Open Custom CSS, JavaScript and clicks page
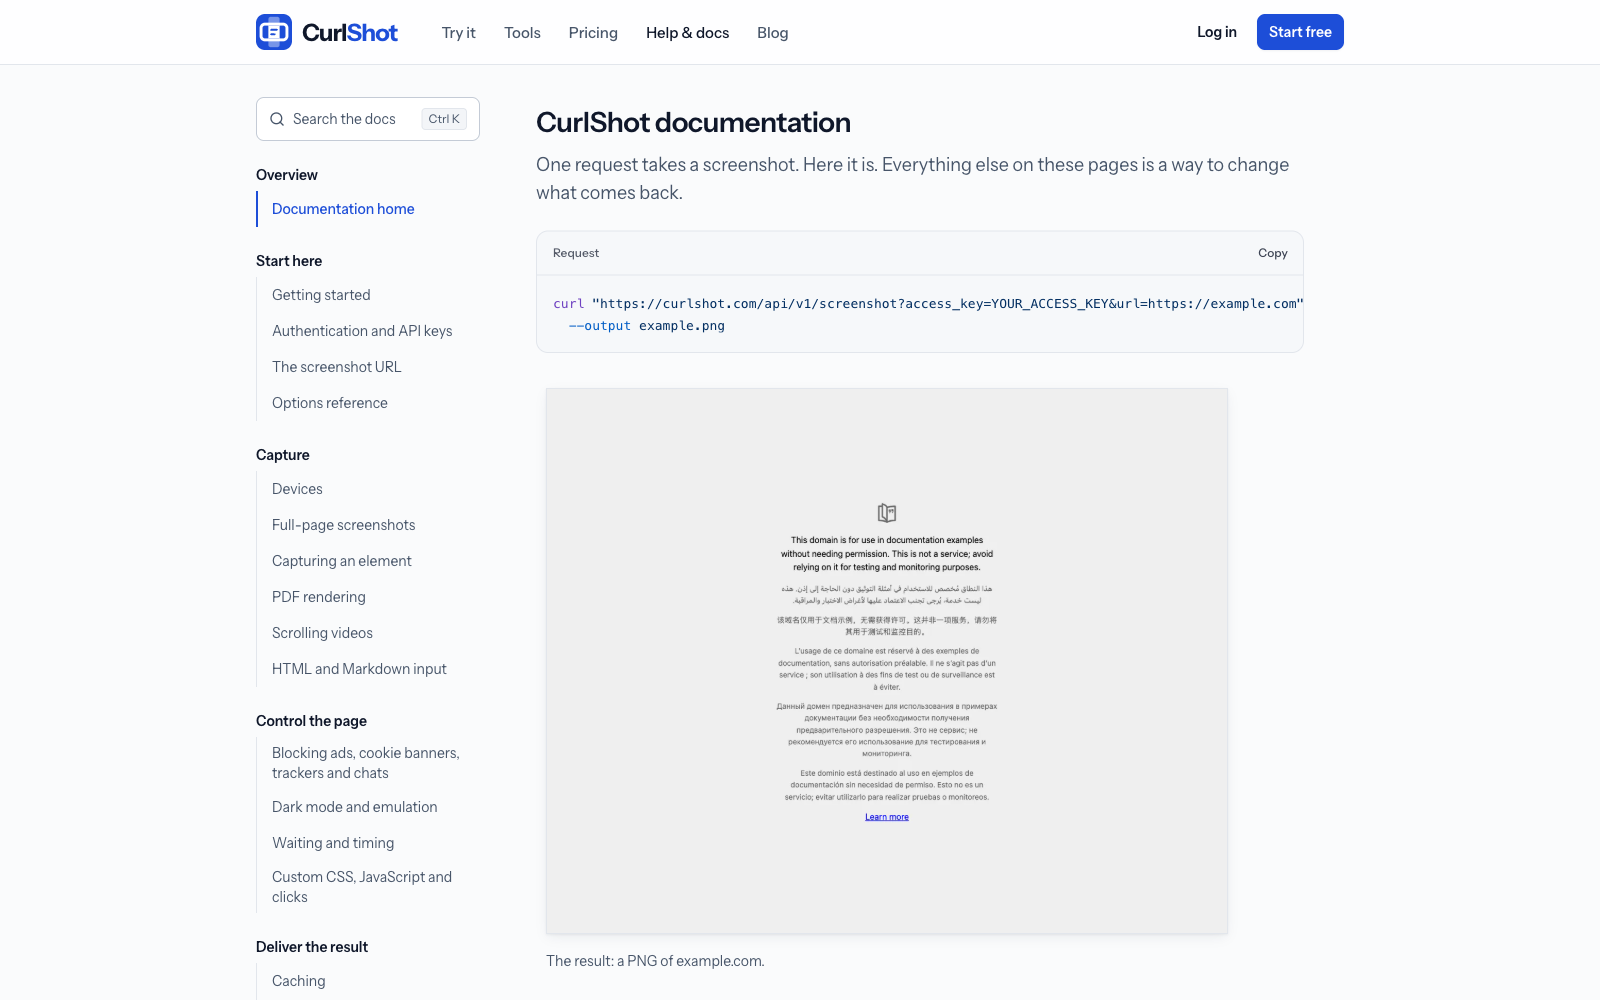Screen dimensions: 1600x1000 click(362, 887)
